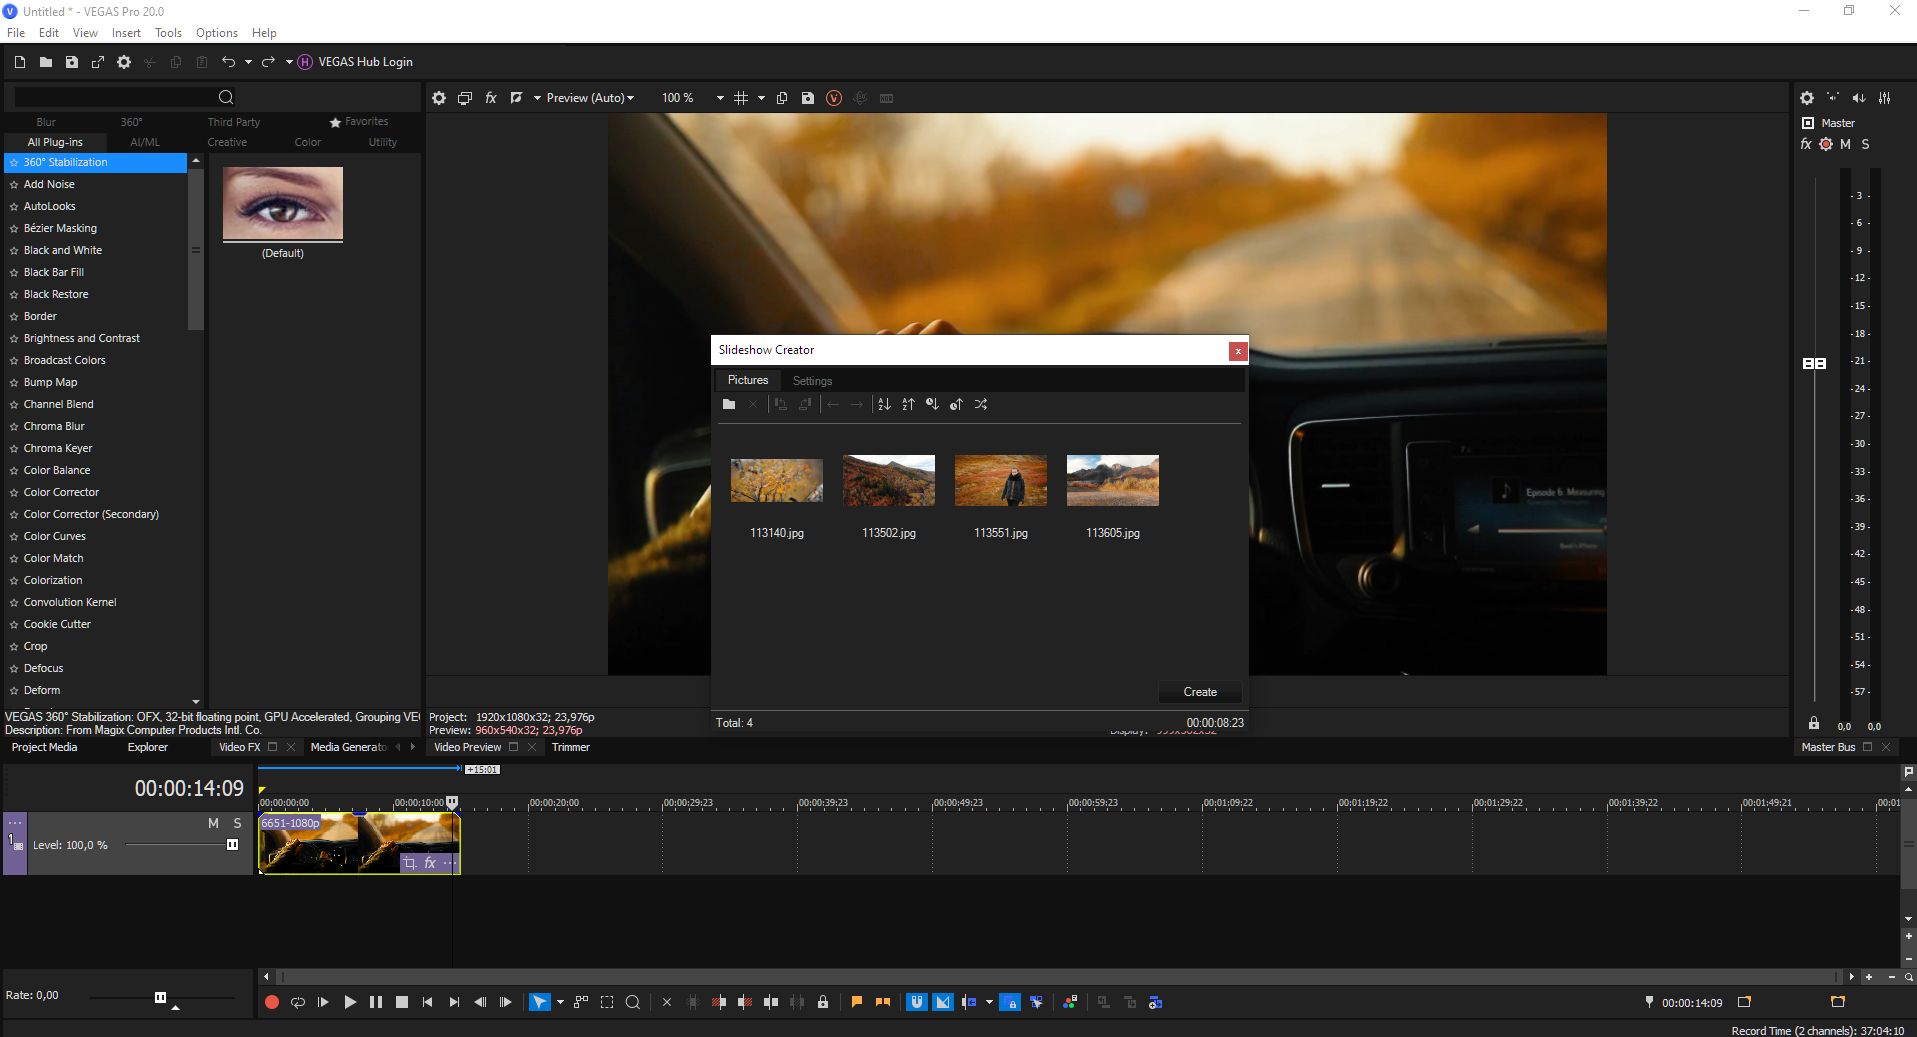1917x1037 pixels.
Task: Shuffle the slideshow pictures randomly
Action: [981, 404]
